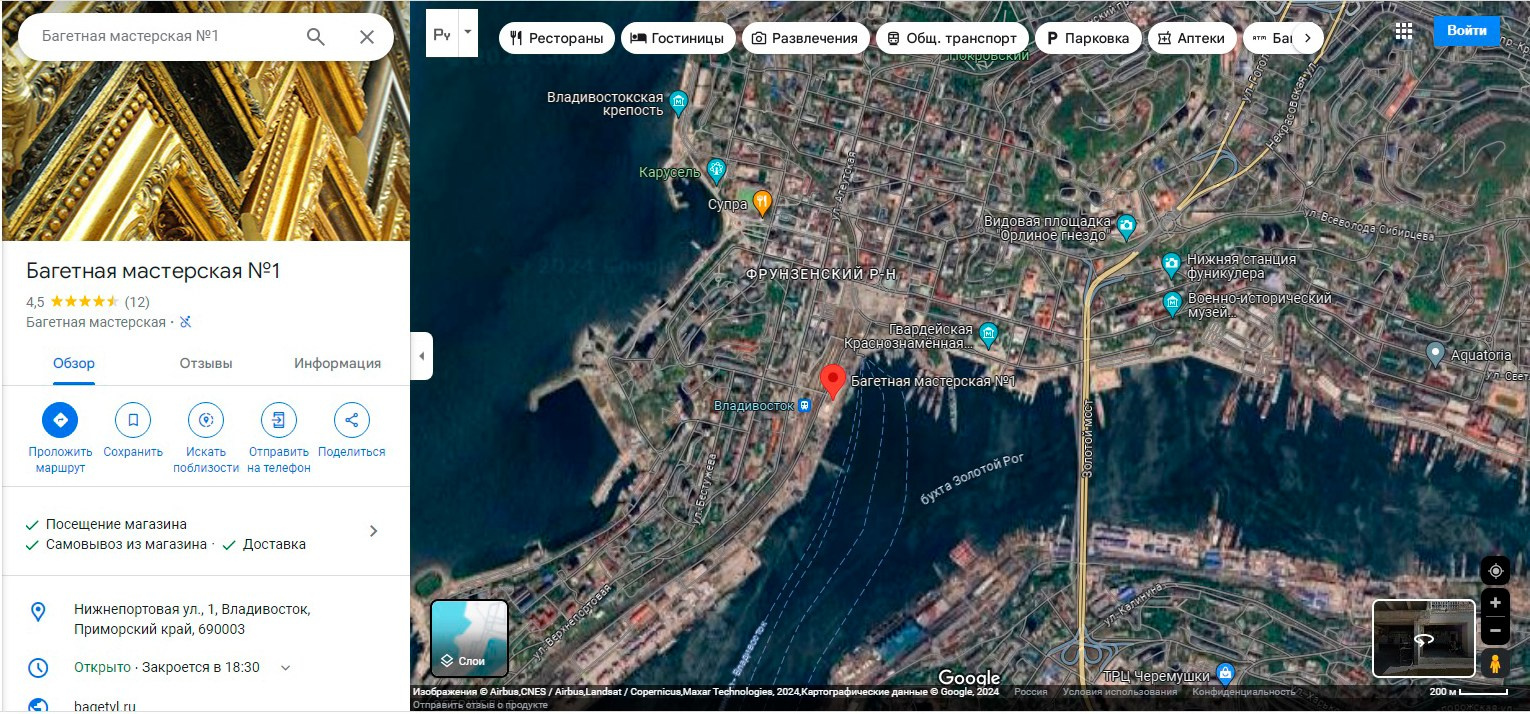
Task: Click the Проложить маршрут directions icon
Action: 60,420
